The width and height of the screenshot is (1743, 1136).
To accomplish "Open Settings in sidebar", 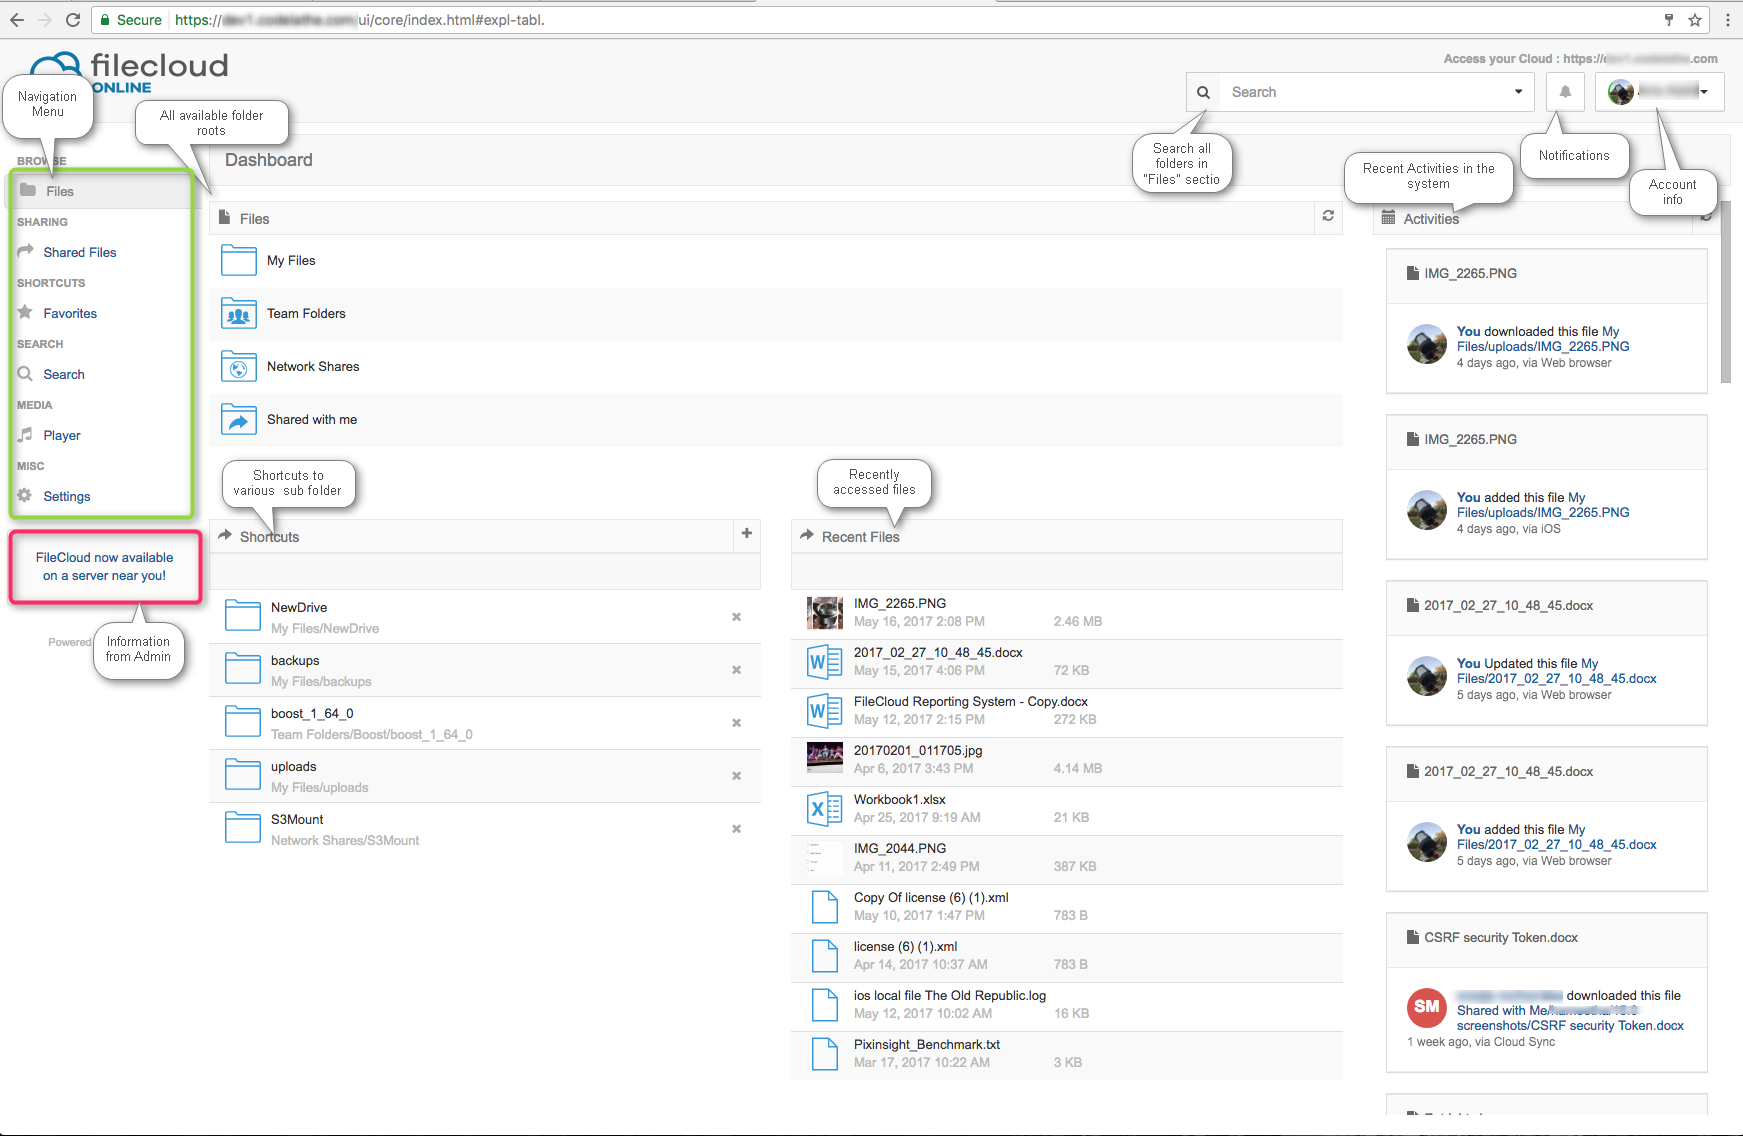I will click(x=67, y=497).
